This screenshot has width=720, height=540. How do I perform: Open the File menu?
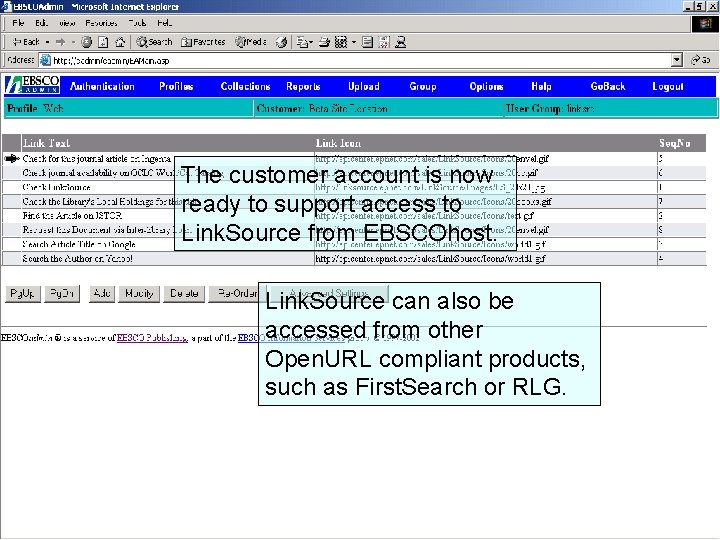18,23
